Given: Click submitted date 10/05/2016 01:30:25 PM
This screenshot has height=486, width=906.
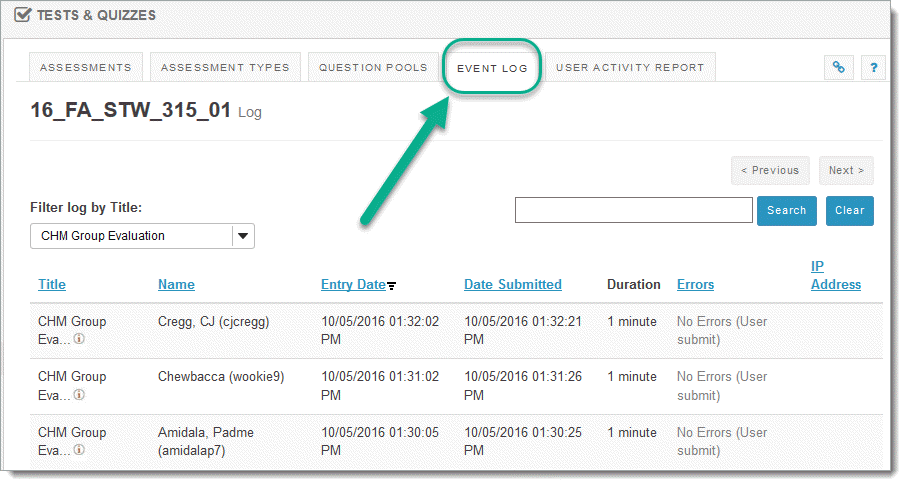Looking at the screenshot, I should (523, 441).
